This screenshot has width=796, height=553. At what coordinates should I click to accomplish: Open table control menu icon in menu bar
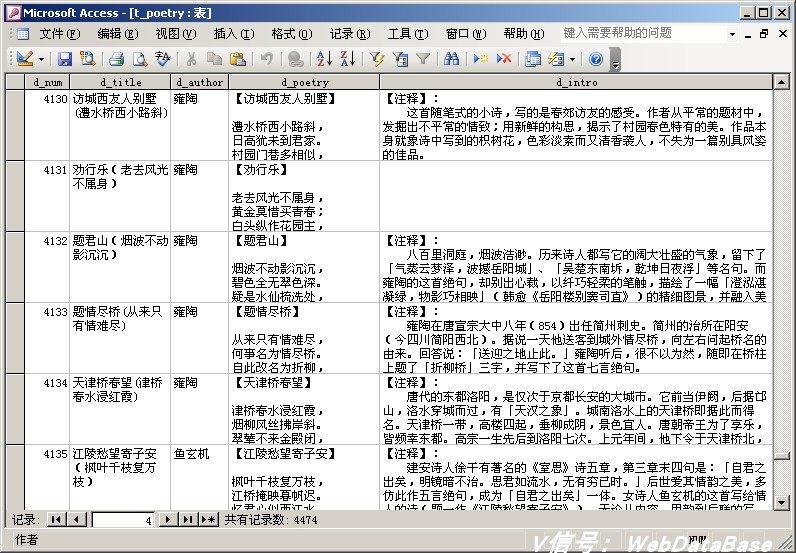coord(23,34)
